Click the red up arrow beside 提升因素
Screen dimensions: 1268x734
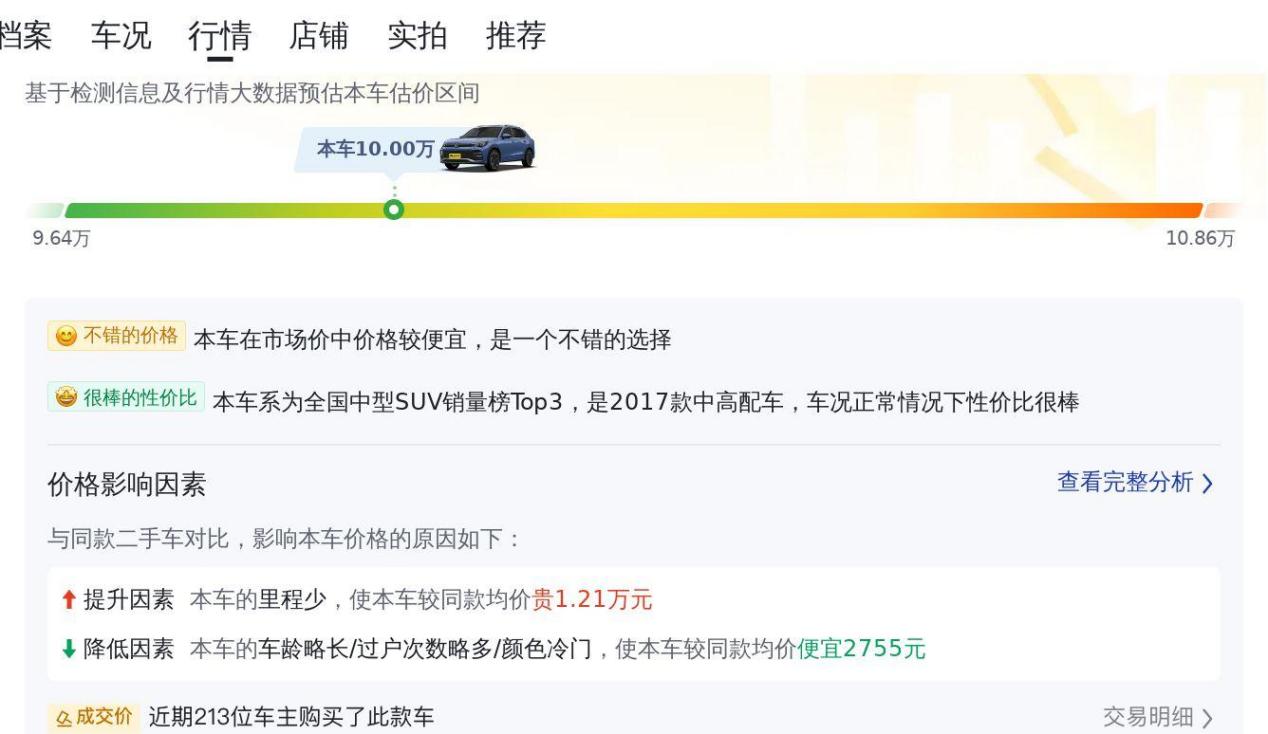pos(67,600)
